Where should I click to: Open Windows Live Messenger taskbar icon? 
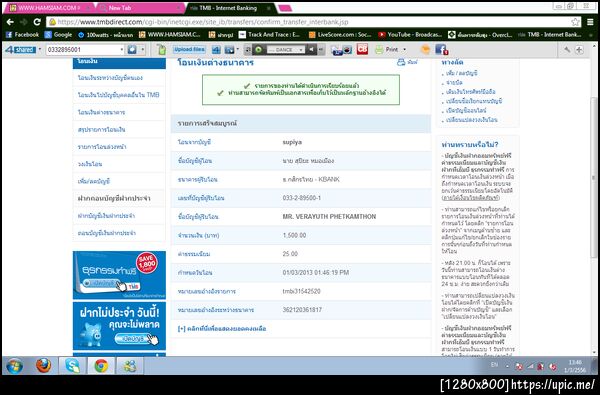(x=130, y=366)
